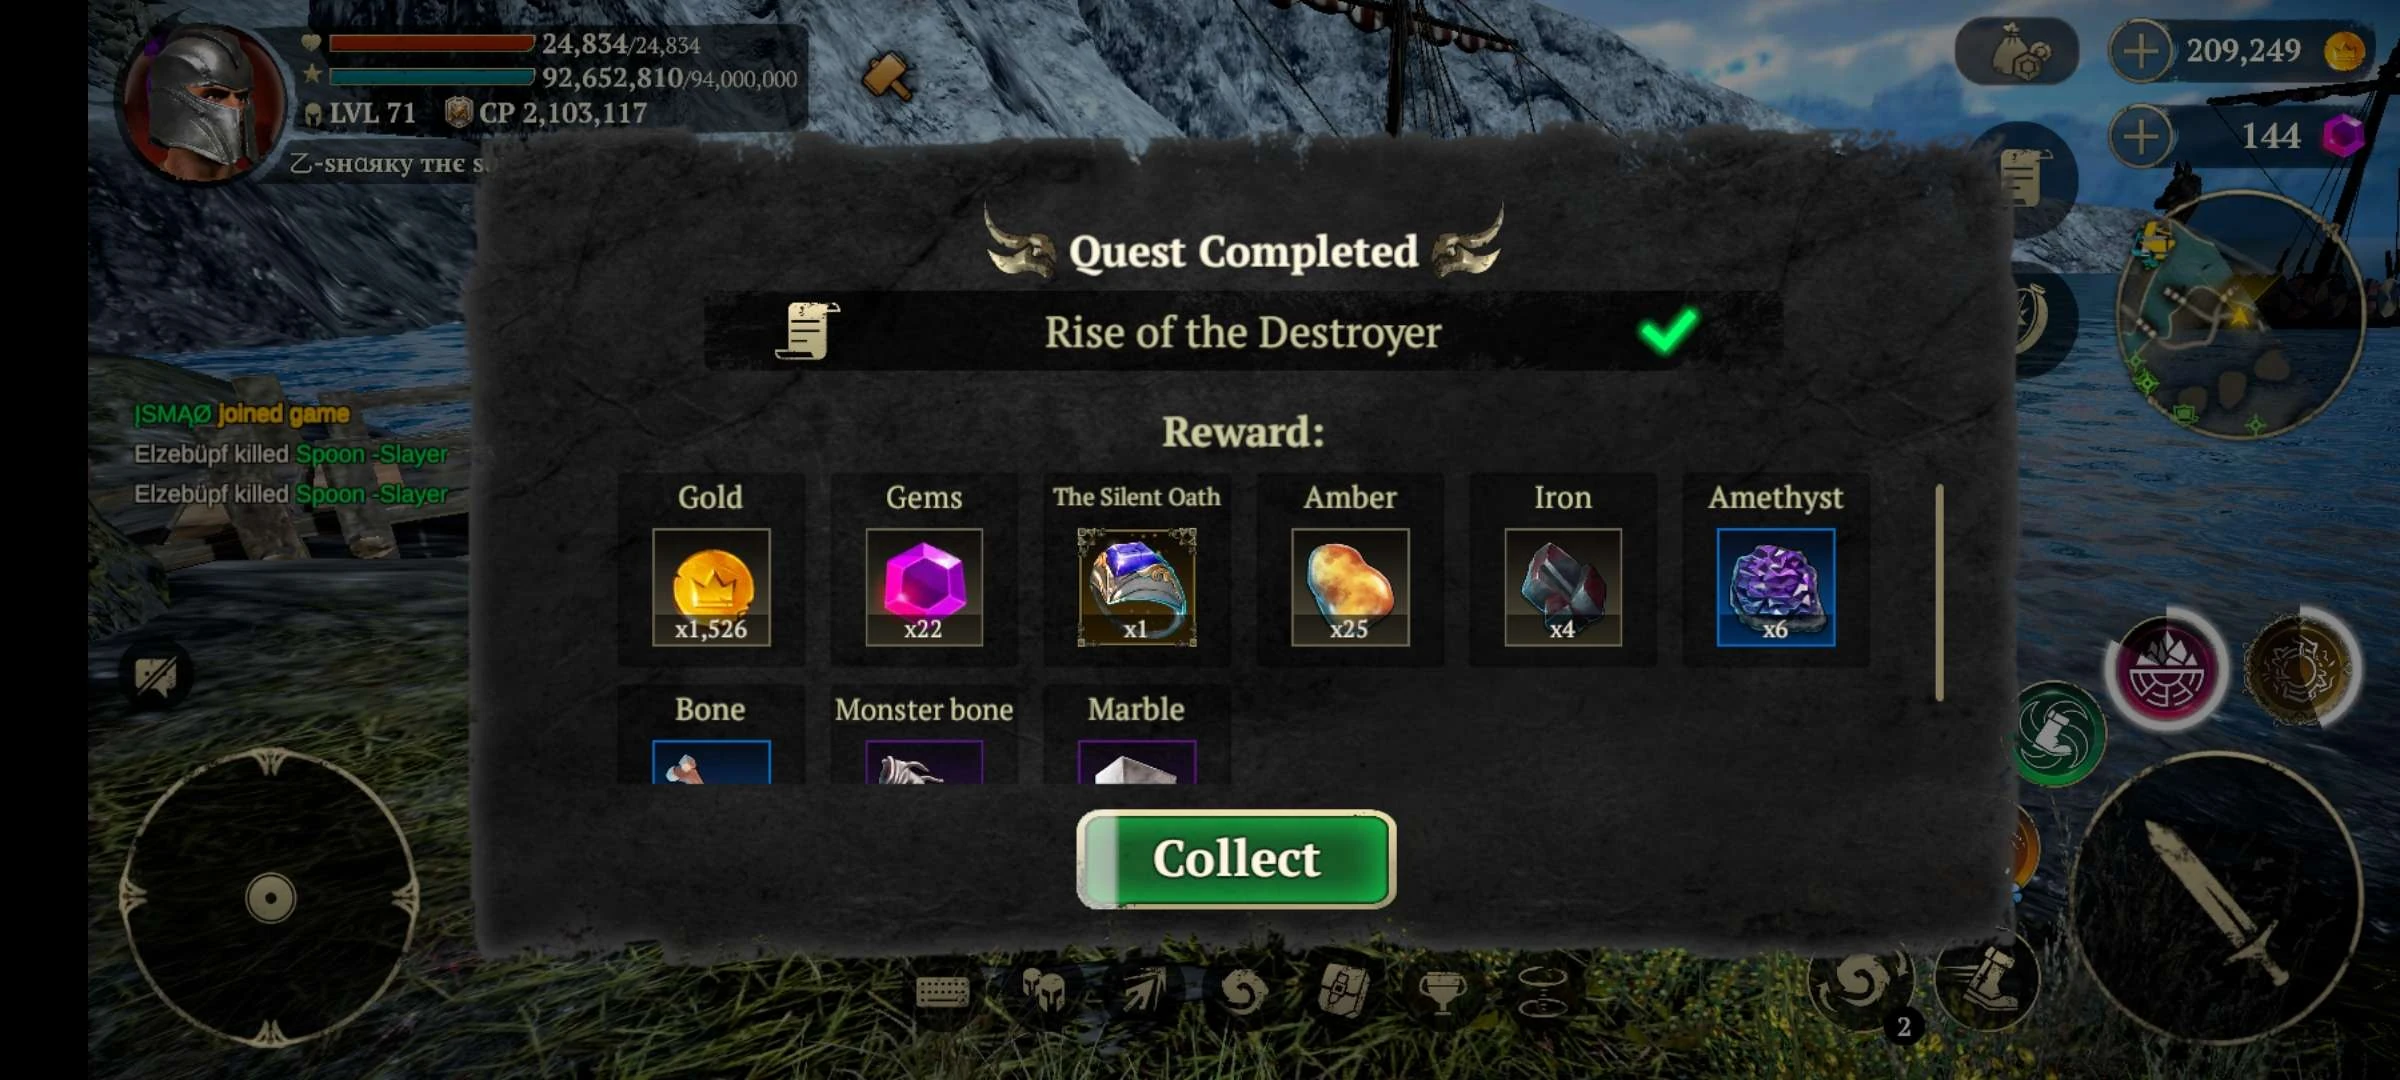The width and height of the screenshot is (2400, 1080).
Task: Add more gold coins with plus
Action: click(x=2141, y=51)
